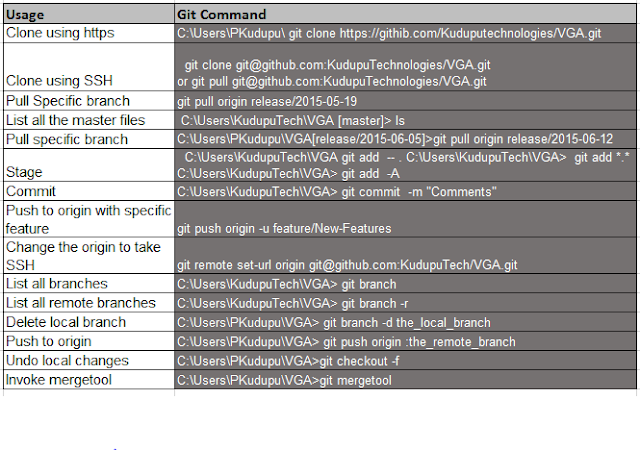Click the Change the origin to take SSH cell
Screen dimensions: 640x450
click(89, 256)
